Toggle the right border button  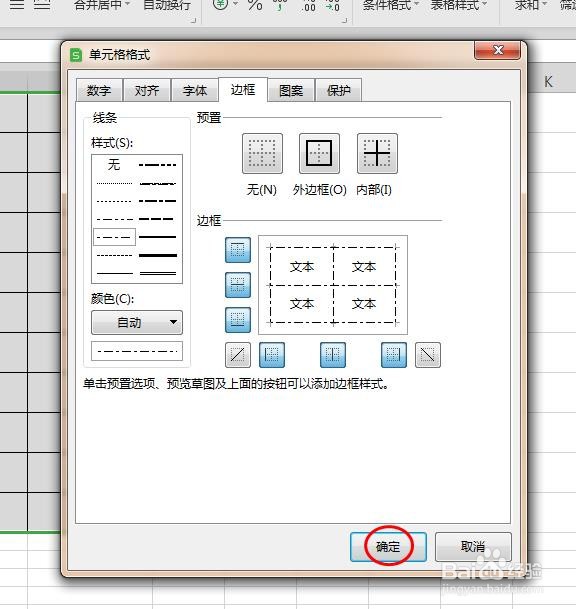click(394, 355)
